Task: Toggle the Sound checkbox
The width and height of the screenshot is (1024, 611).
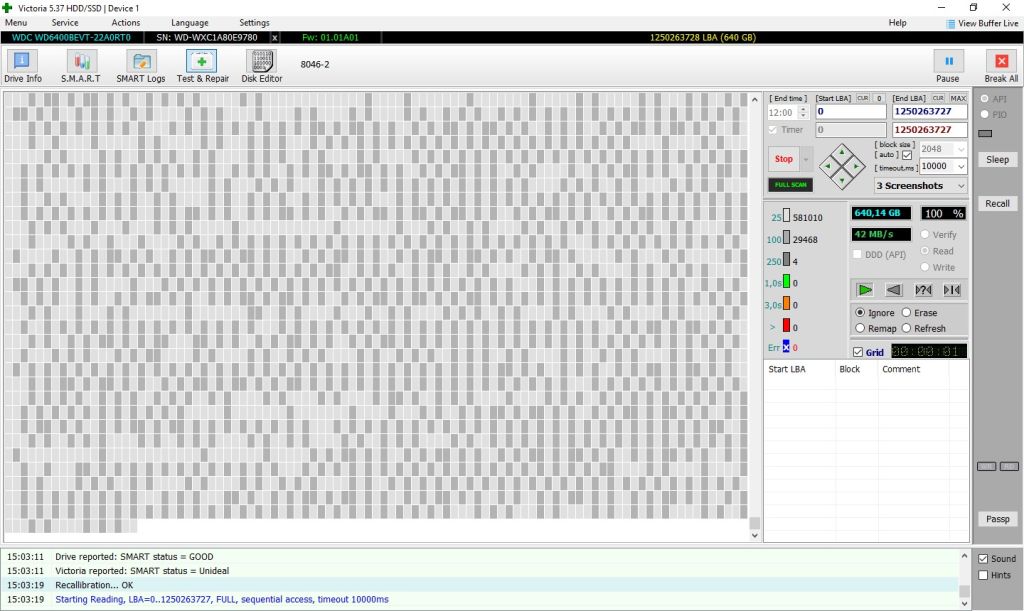Action: [983, 559]
